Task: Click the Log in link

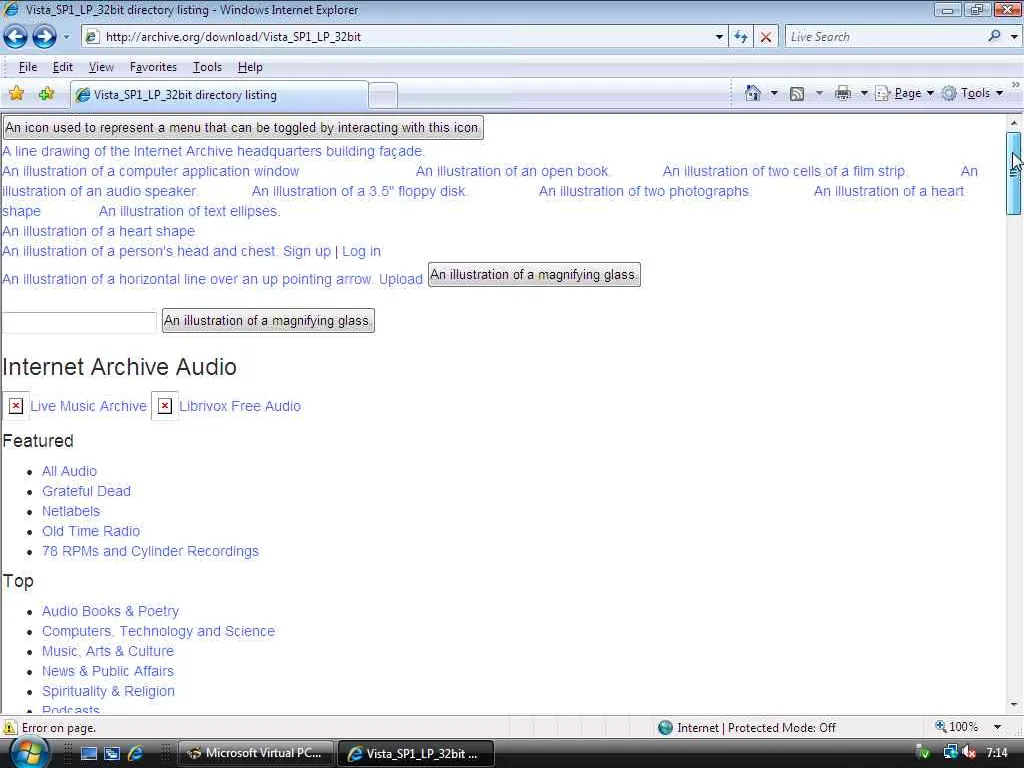Action: click(x=361, y=251)
